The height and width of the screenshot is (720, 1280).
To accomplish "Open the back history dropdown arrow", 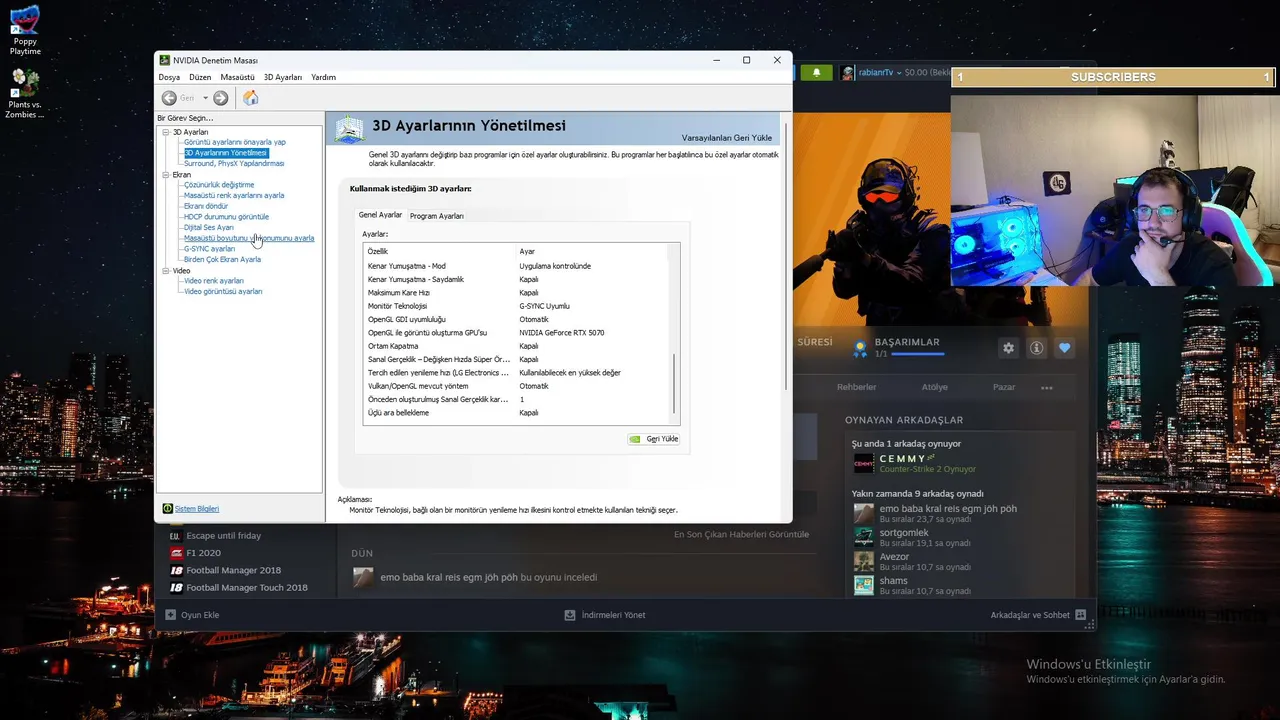I will coord(205,98).
